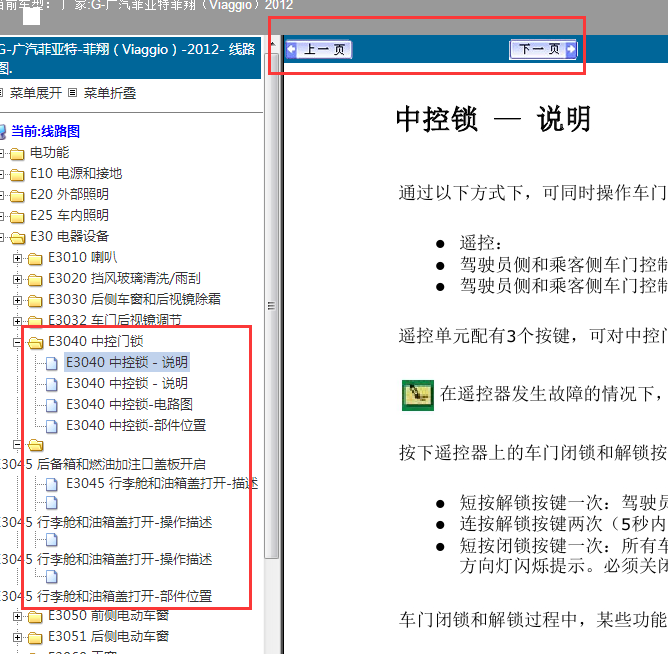This screenshot has width=668, height=654.
Task: Click open folder icon of E30 电器设备
Action: pyautogui.click(x=17, y=237)
